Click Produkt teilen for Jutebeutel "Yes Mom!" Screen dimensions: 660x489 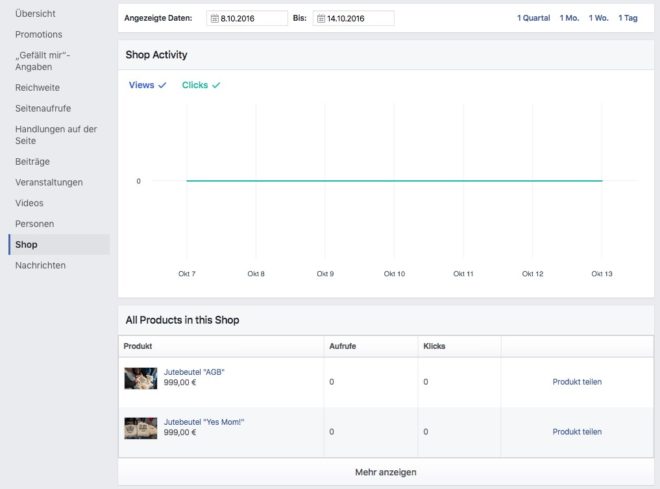(x=577, y=432)
